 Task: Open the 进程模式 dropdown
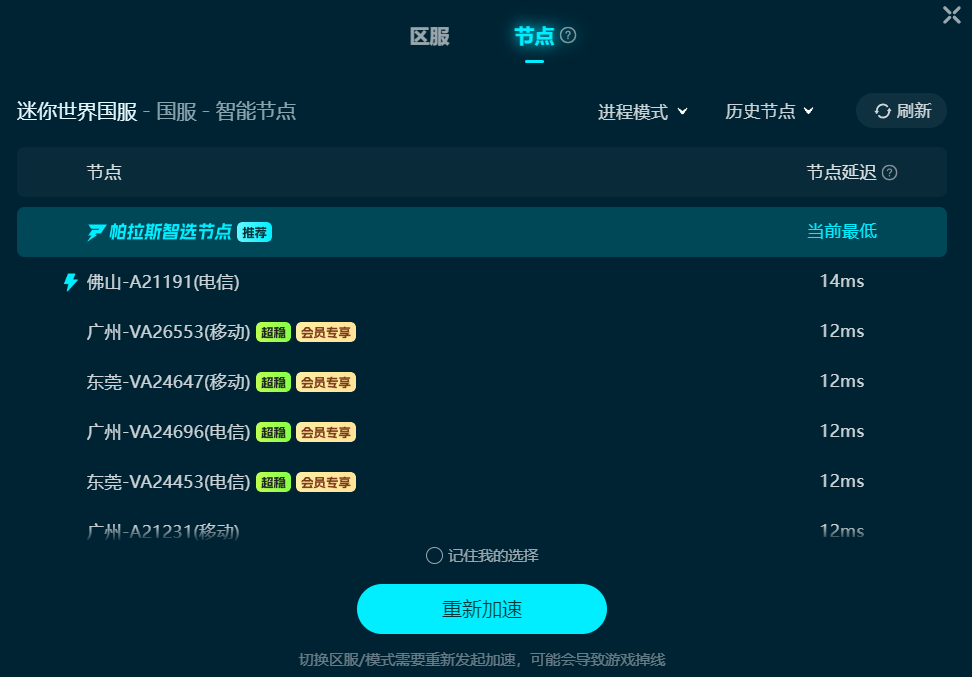pyautogui.click(x=643, y=112)
